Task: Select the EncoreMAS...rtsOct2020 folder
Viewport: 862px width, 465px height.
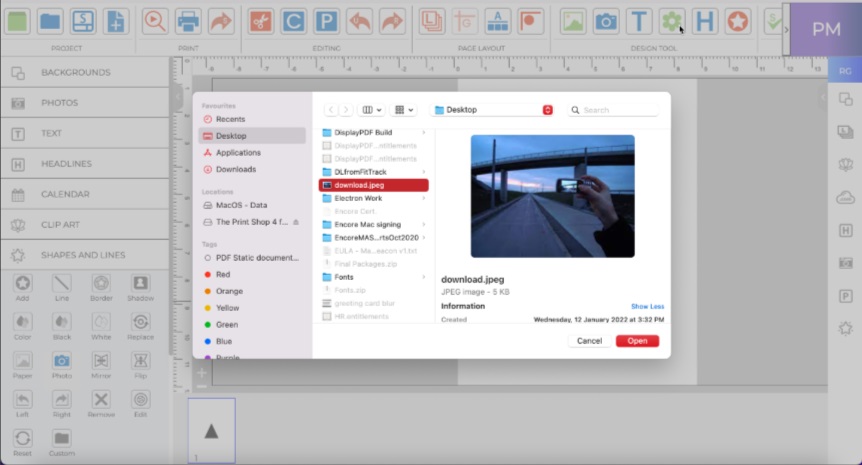Action: click(x=374, y=238)
